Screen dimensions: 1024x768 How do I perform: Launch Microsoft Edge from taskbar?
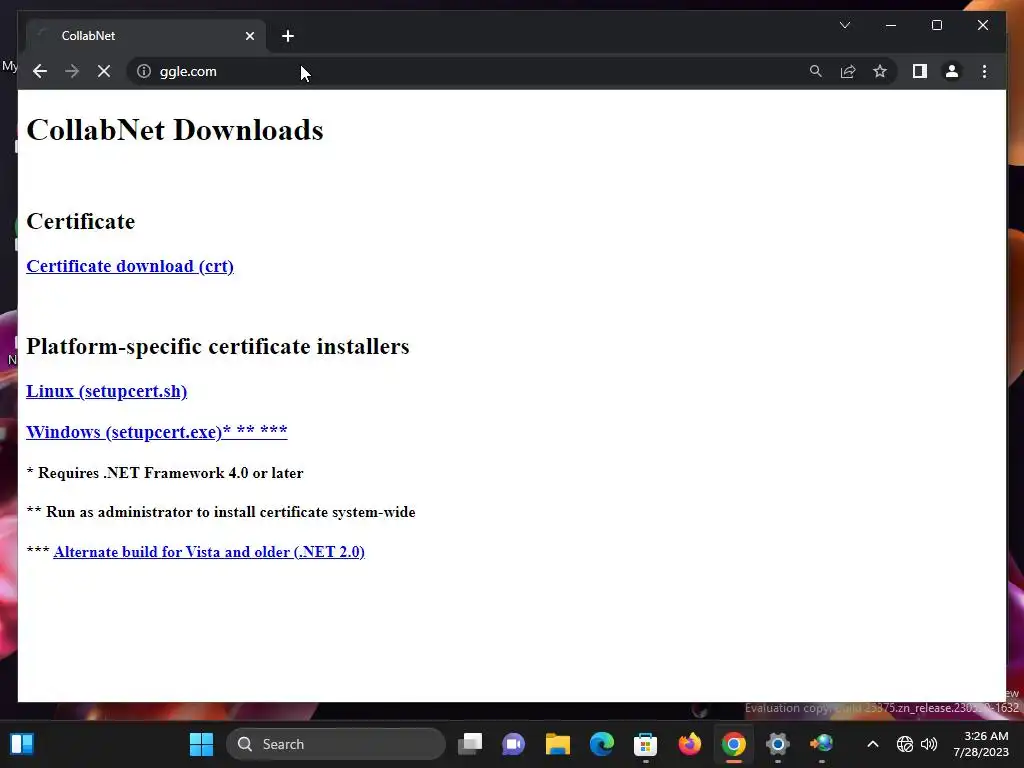coord(601,744)
